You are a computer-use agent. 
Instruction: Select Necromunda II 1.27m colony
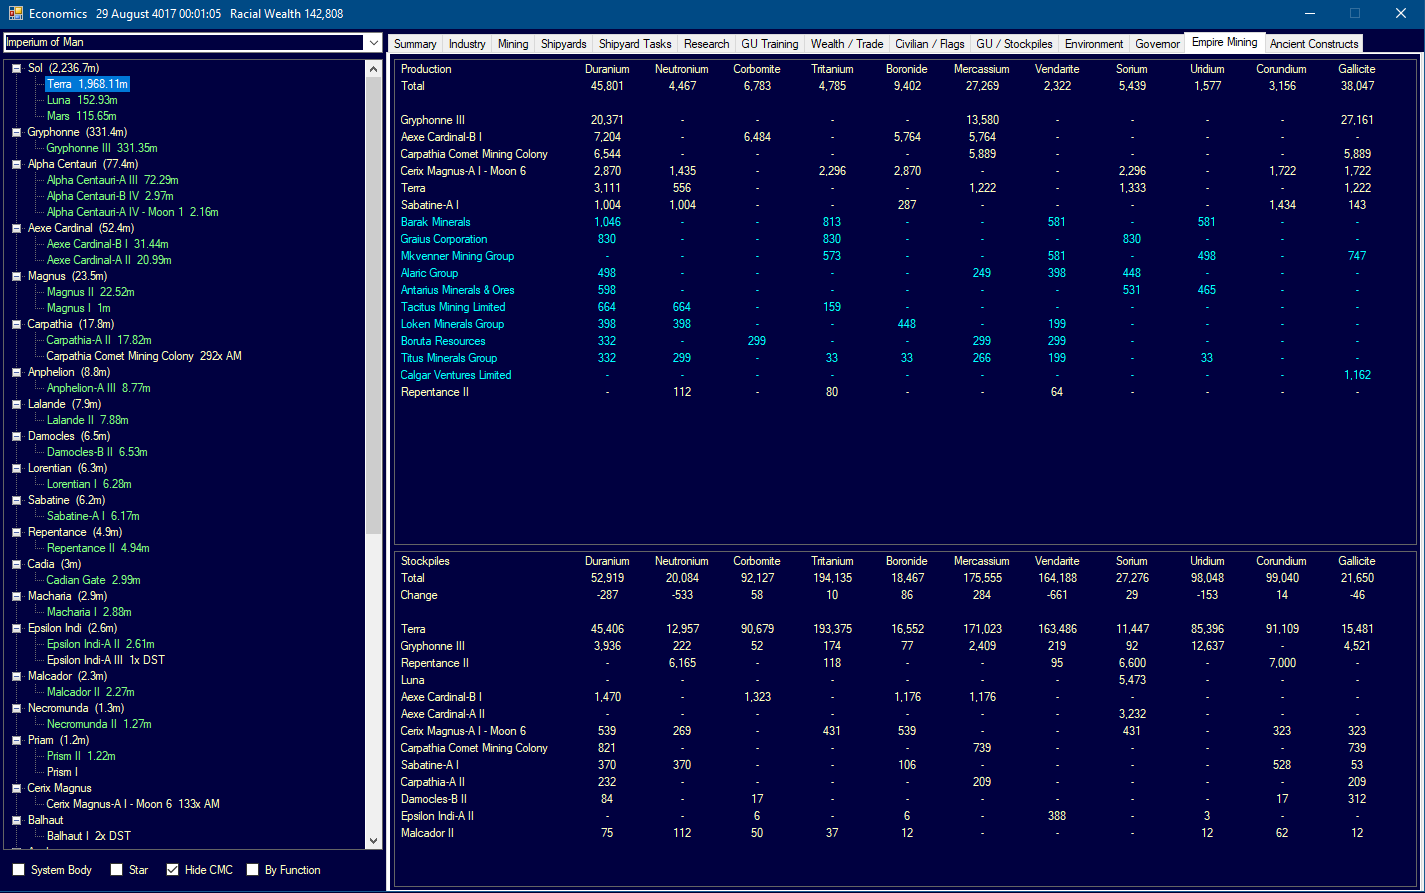tap(99, 724)
